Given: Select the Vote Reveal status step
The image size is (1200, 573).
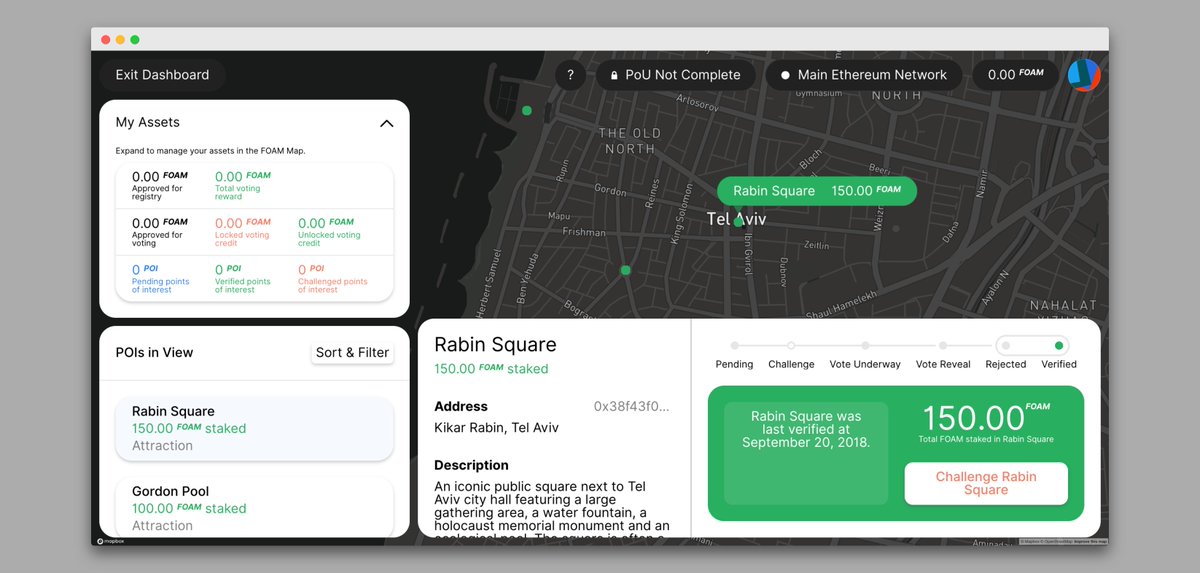Looking at the screenshot, I should click(943, 355).
